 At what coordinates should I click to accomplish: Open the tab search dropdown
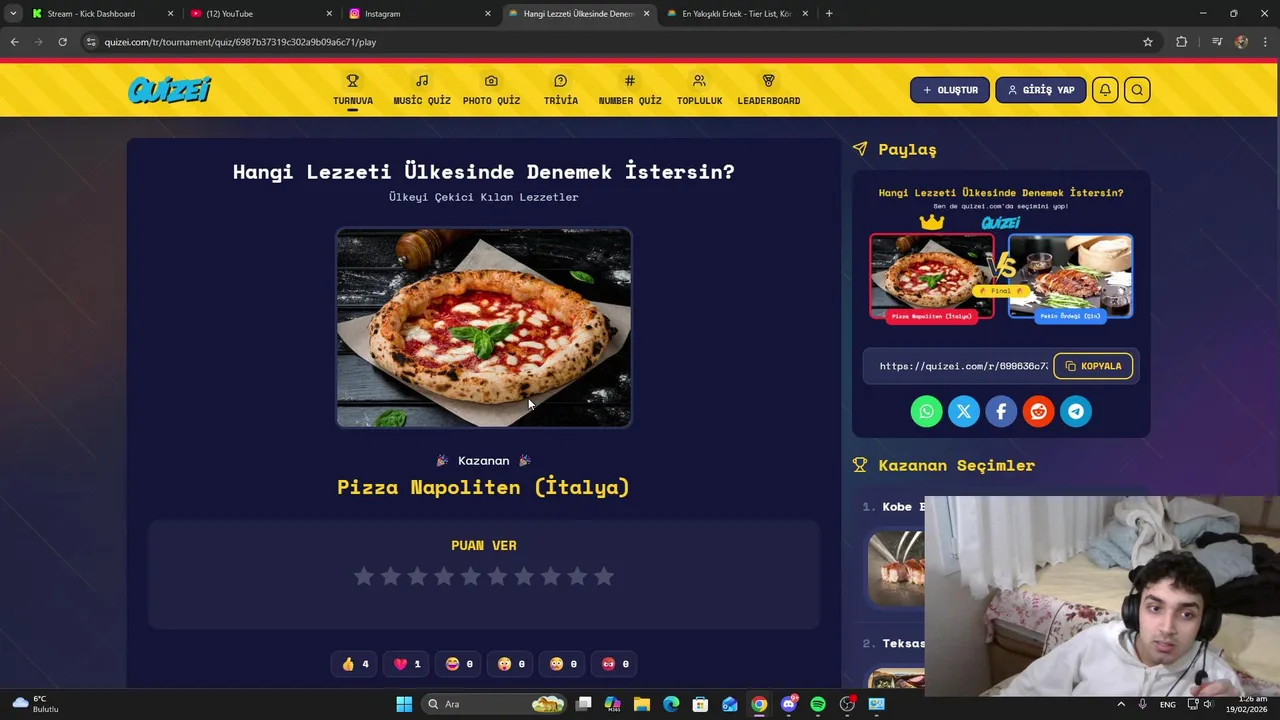tap(12, 14)
